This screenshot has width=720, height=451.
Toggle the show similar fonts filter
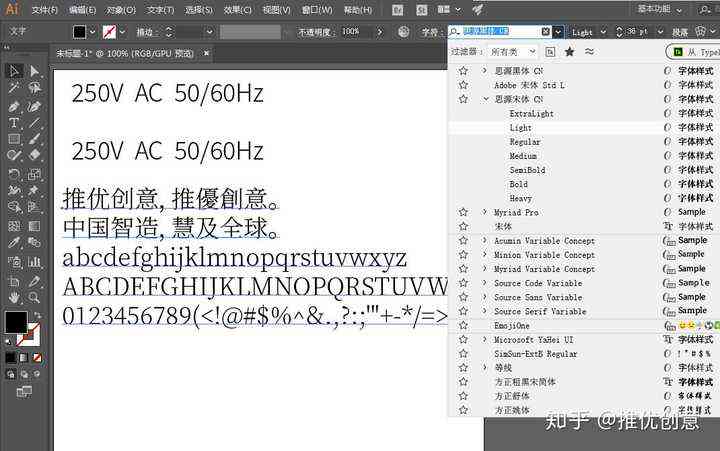click(x=590, y=51)
